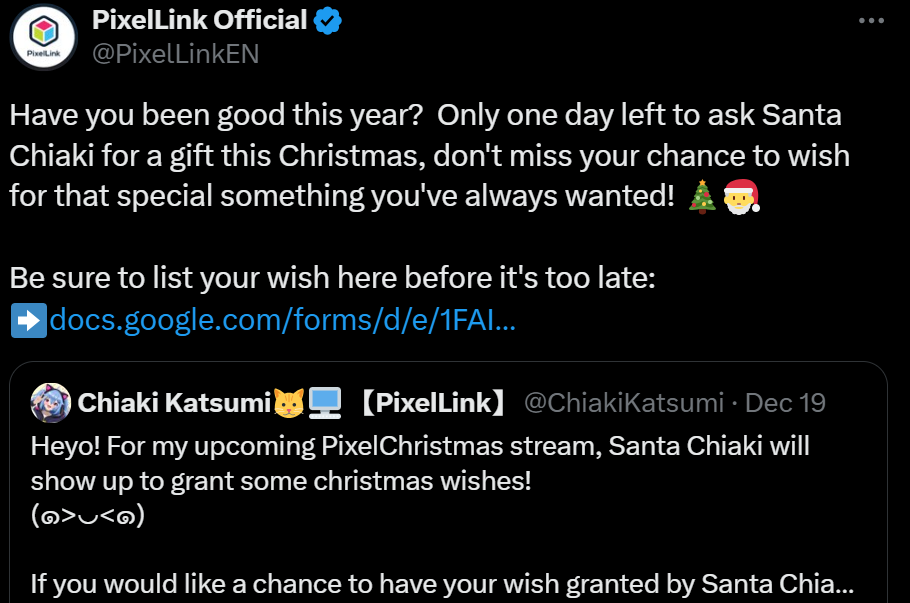Expand truncated "If you would like a chance" line
Image resolution: width=910 pixels, height=603 pixels.
pyautogui.click(x=442, y=583)
